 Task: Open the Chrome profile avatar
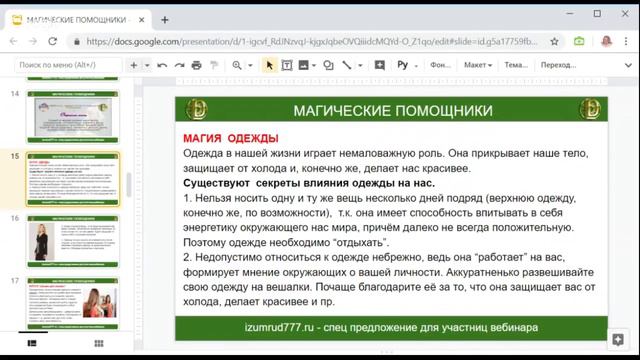[606, 41]
